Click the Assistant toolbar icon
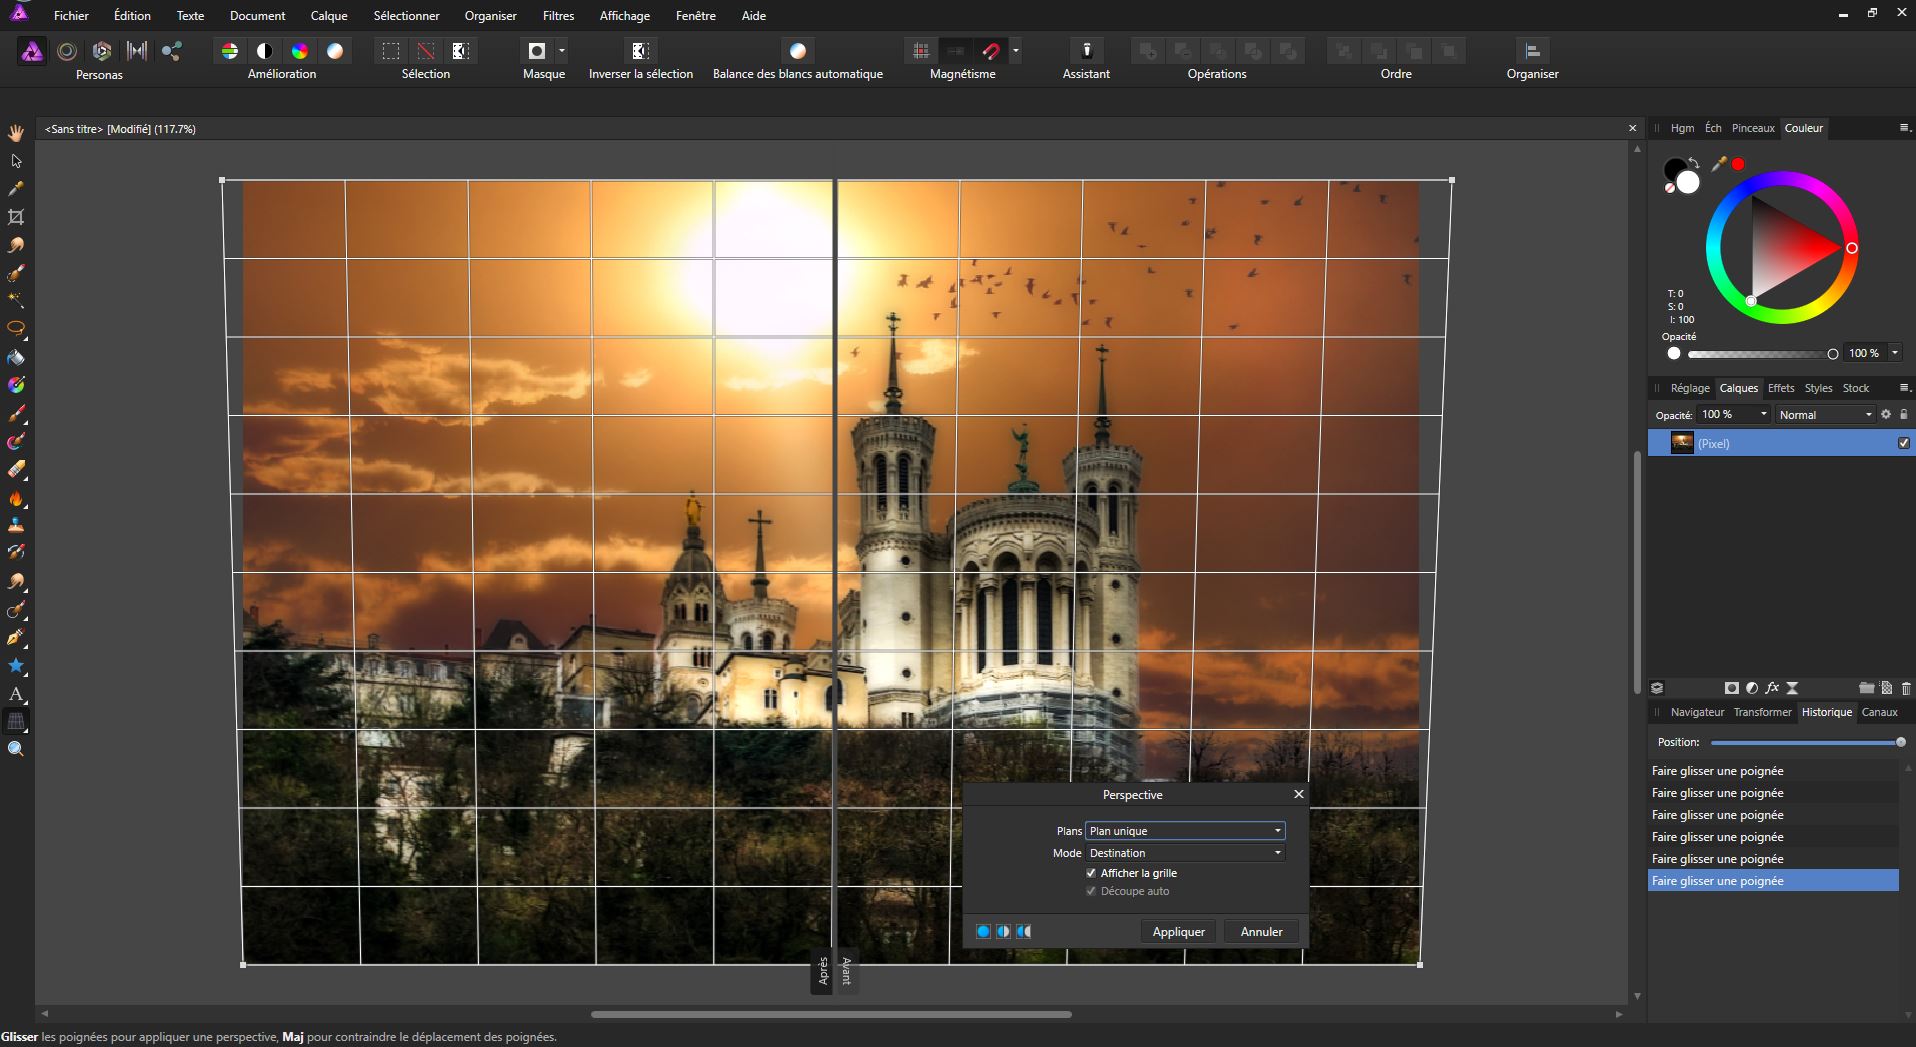Screen dimensions: 1916x1047 point(1086,51)
